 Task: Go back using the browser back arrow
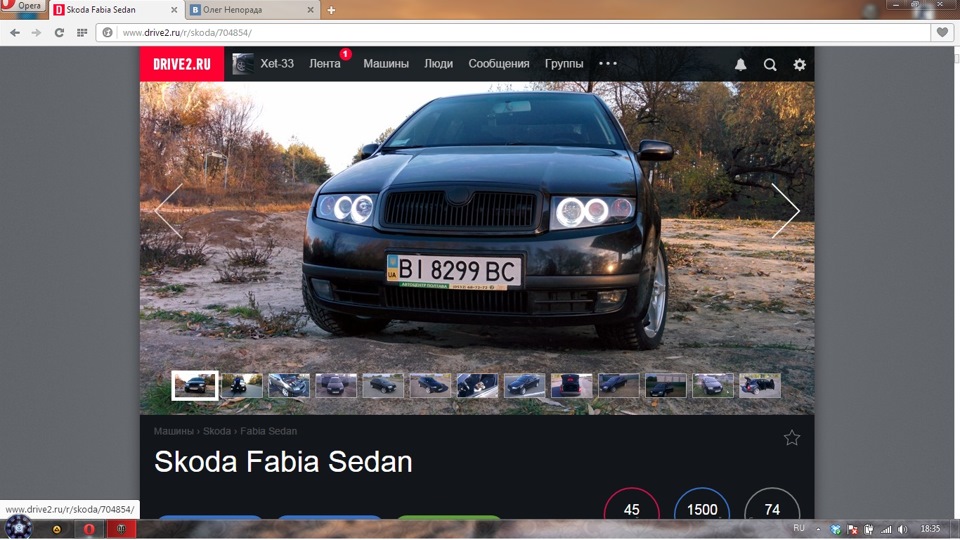pyautogui.click(x=15, y=32)
